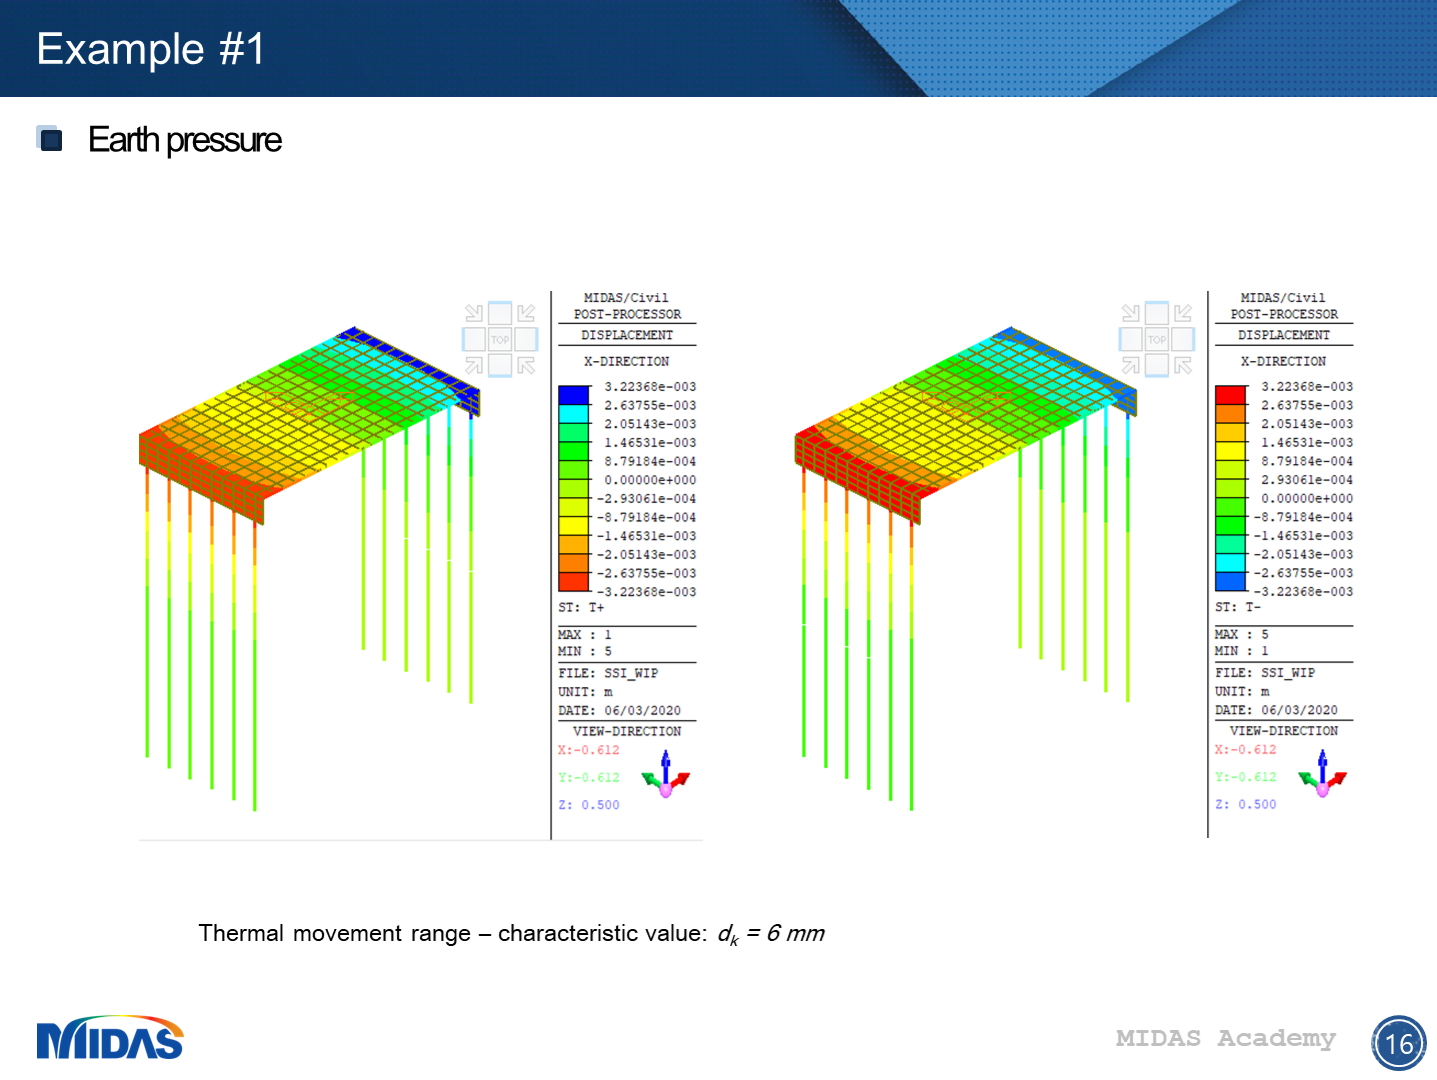Select the 'Earth pressure' heading
1437x1080 pixels.
[x=185, y=140]
